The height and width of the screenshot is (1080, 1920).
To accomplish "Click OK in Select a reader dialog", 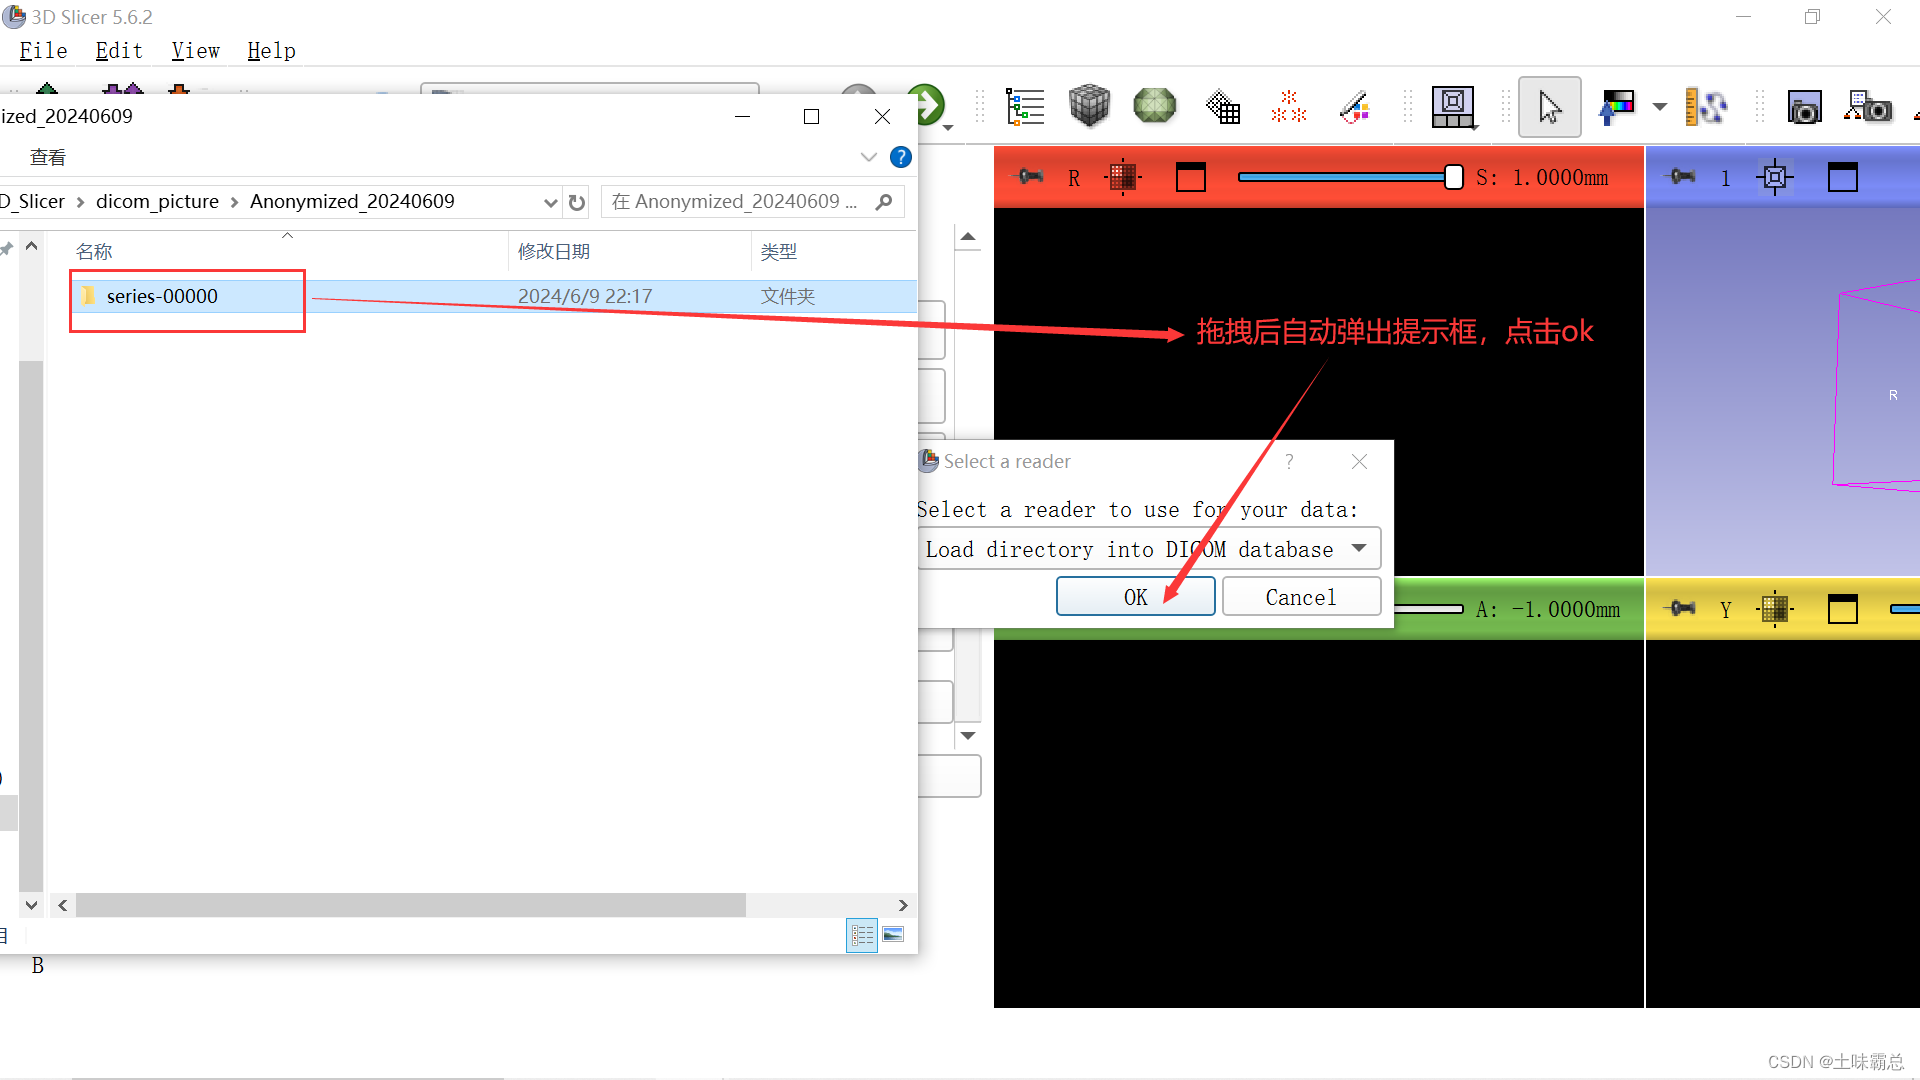I will (1135, 597).
